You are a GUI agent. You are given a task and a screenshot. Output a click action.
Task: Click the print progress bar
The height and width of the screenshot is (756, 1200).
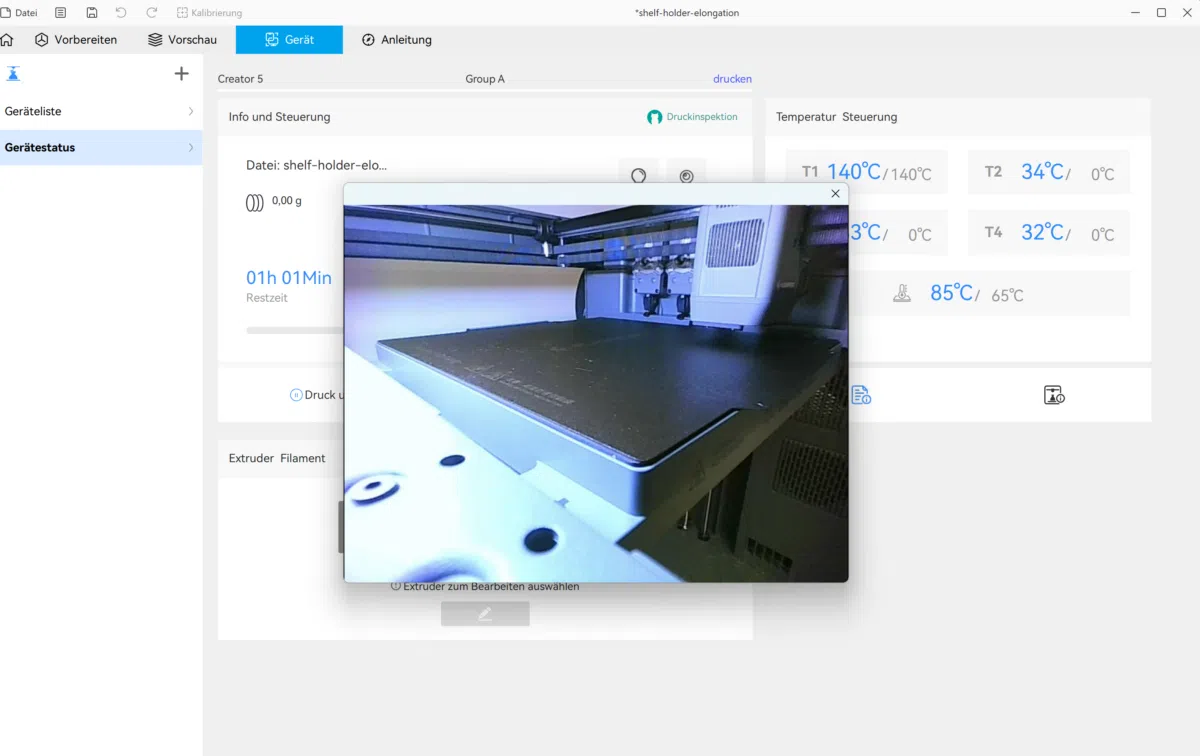pyautogui.click(x=295, y=330)
